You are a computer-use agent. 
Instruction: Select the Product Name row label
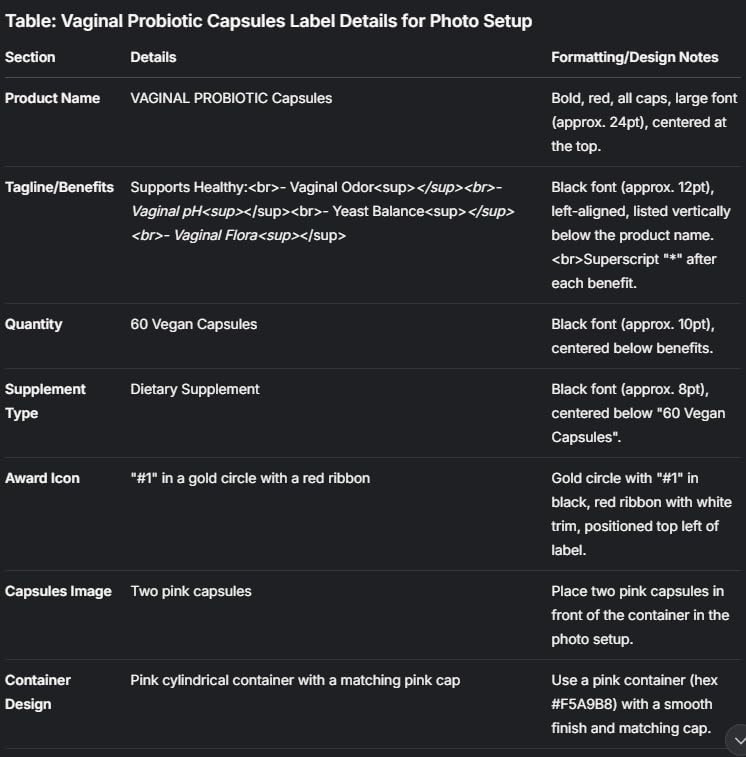coord(52,98)
